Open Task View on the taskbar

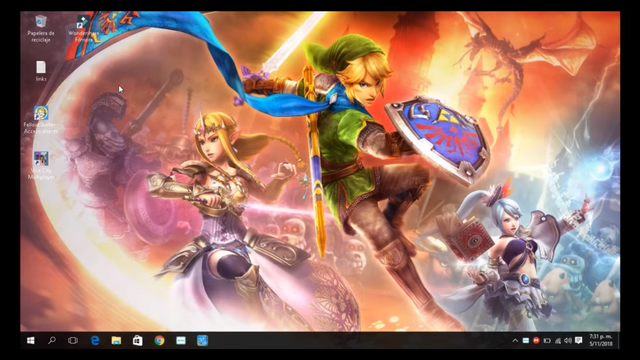tap(73, 340)
